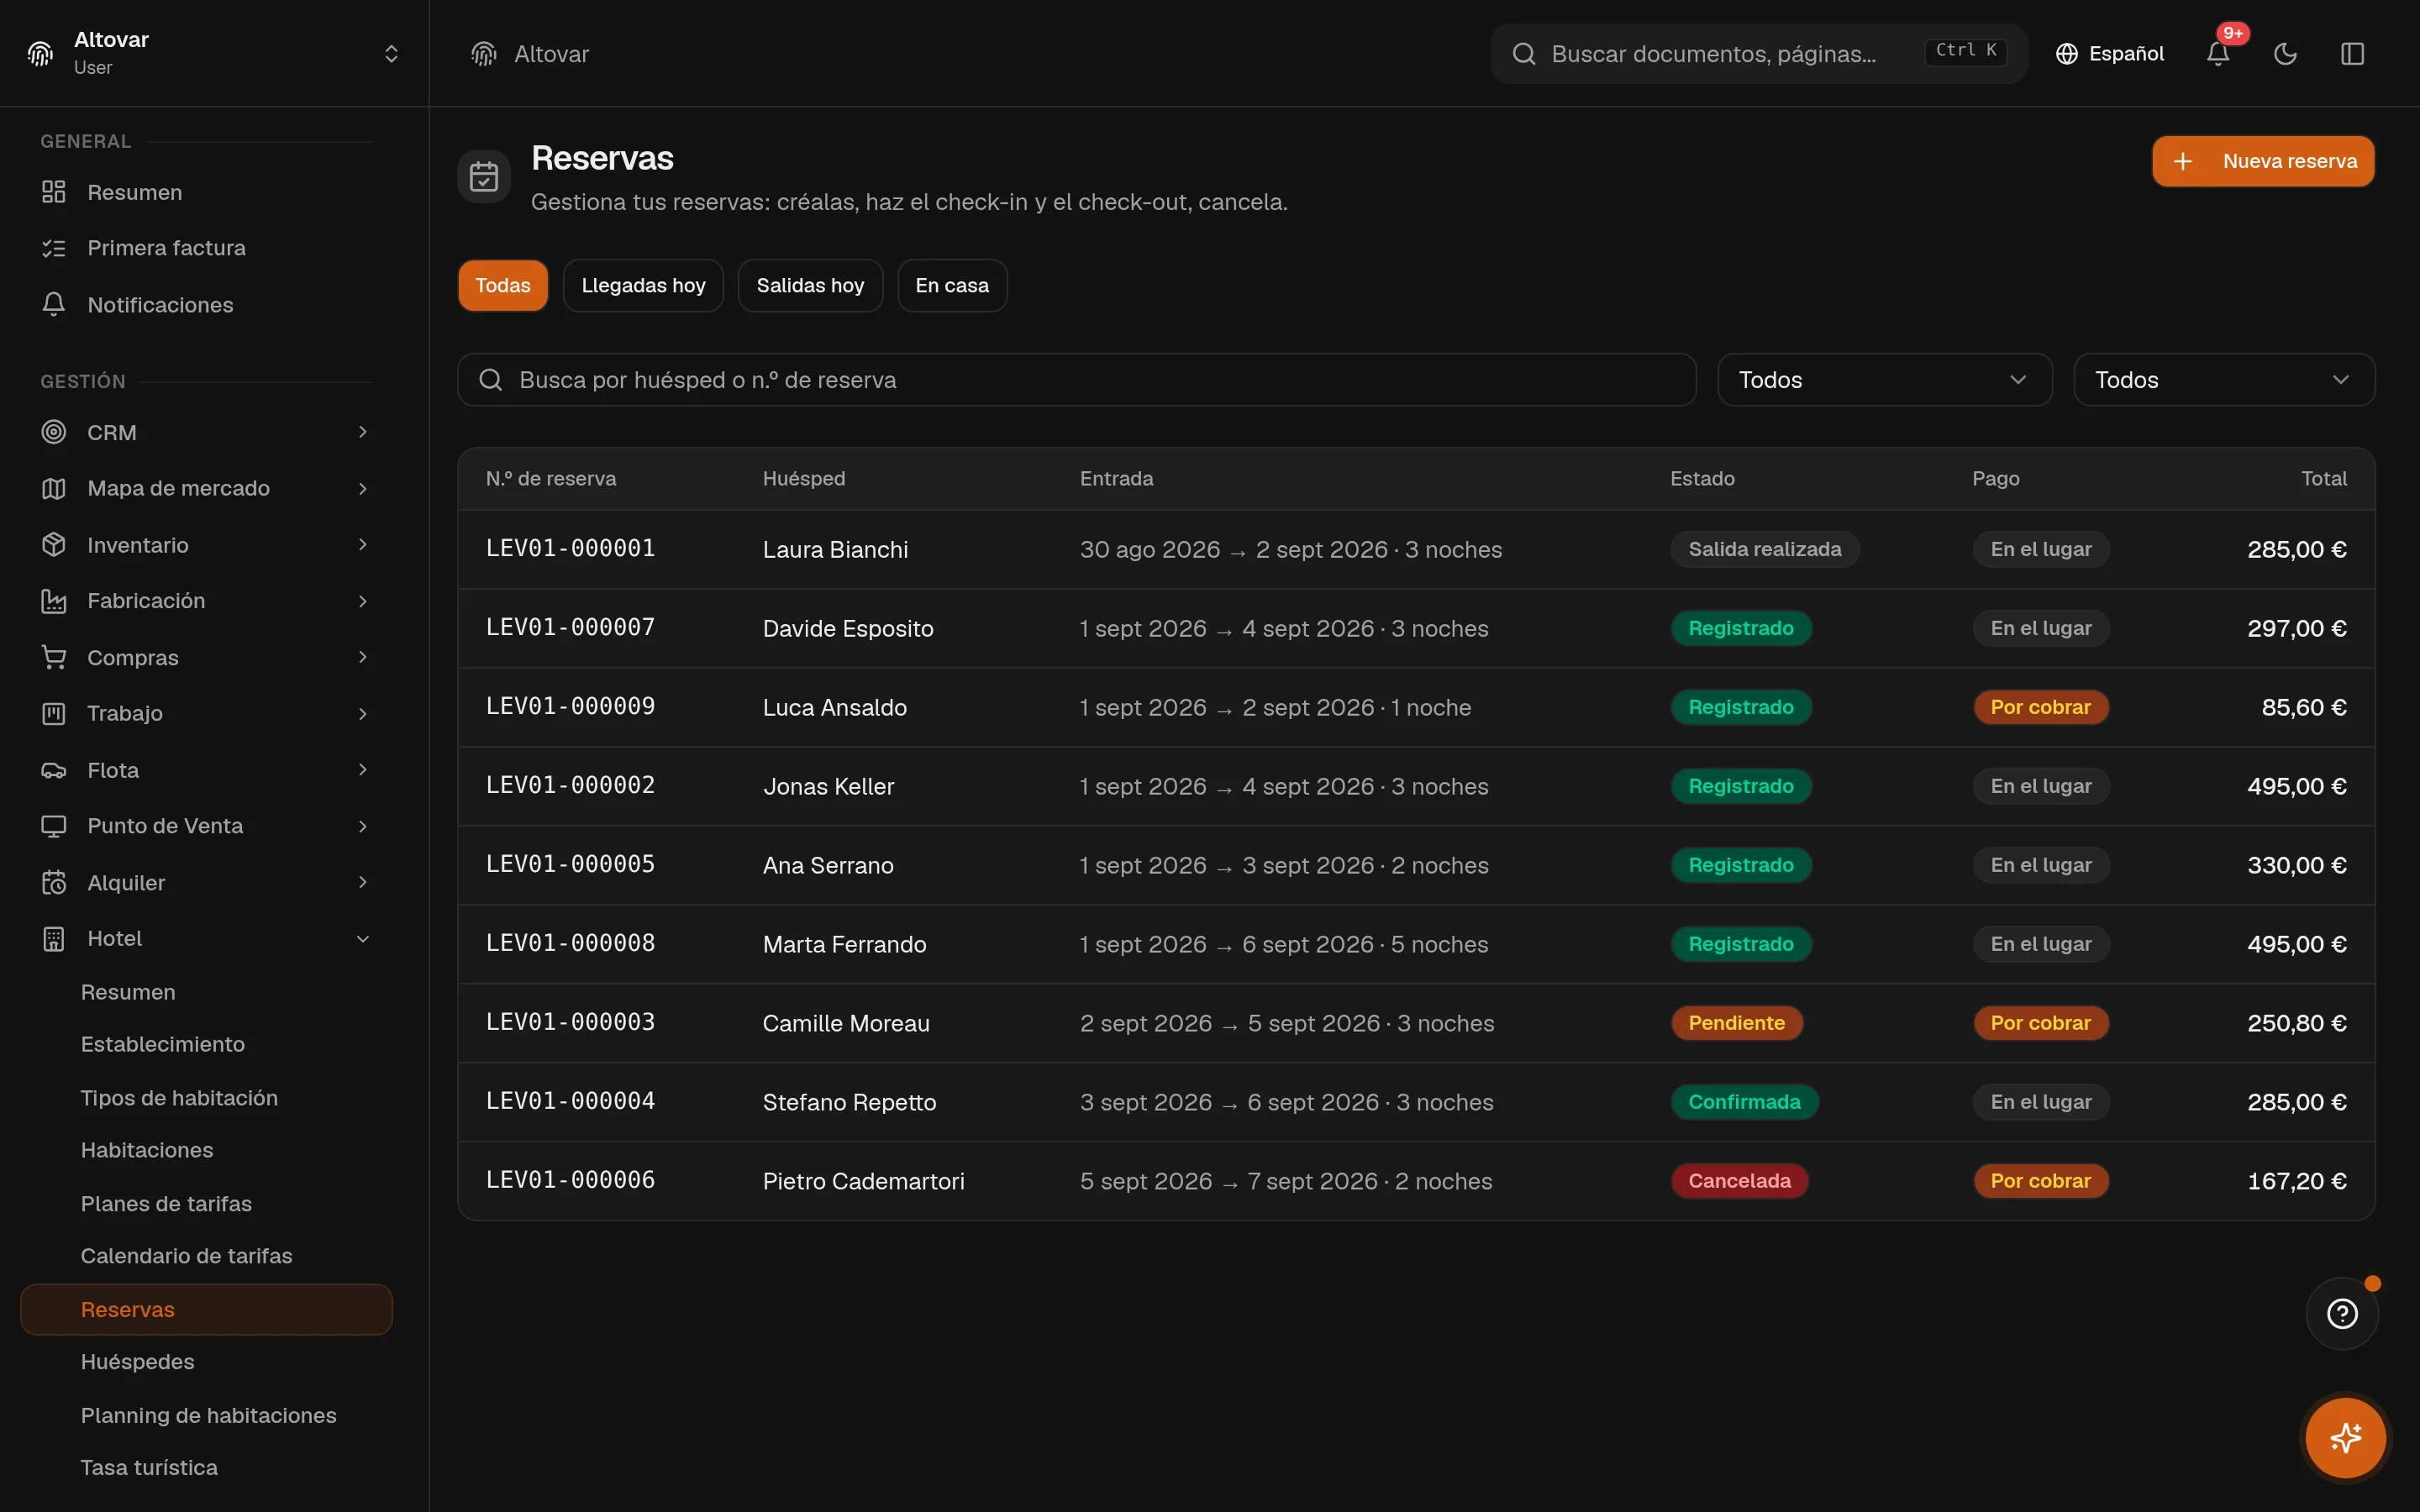Toggle the sidebar panel layout icon

pyautogui.click(x=2352, y=54)
